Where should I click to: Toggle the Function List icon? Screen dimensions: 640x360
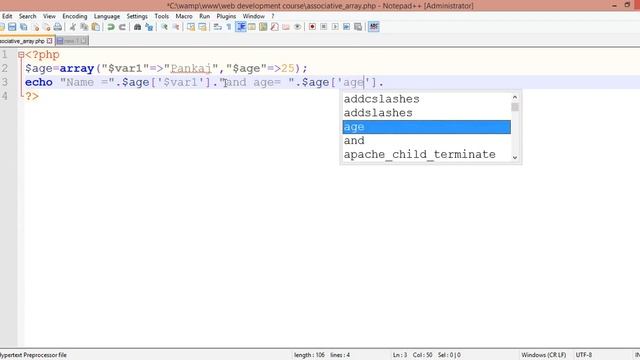click(274, 27)
